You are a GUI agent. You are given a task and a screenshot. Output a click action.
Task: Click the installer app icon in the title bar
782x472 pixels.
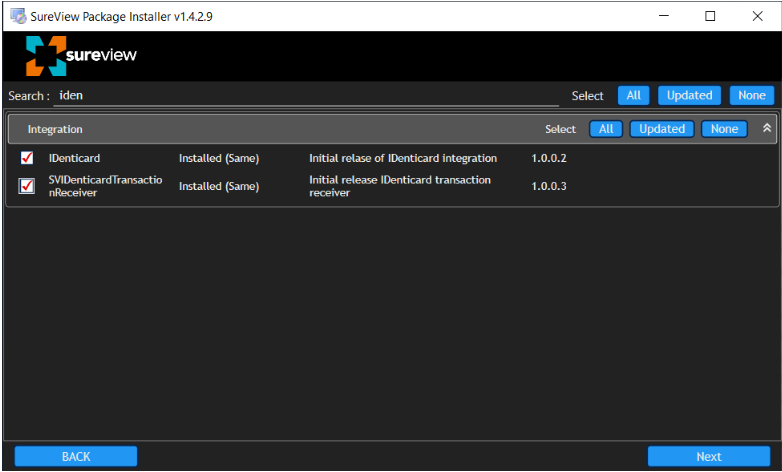[x=18, y=16]
